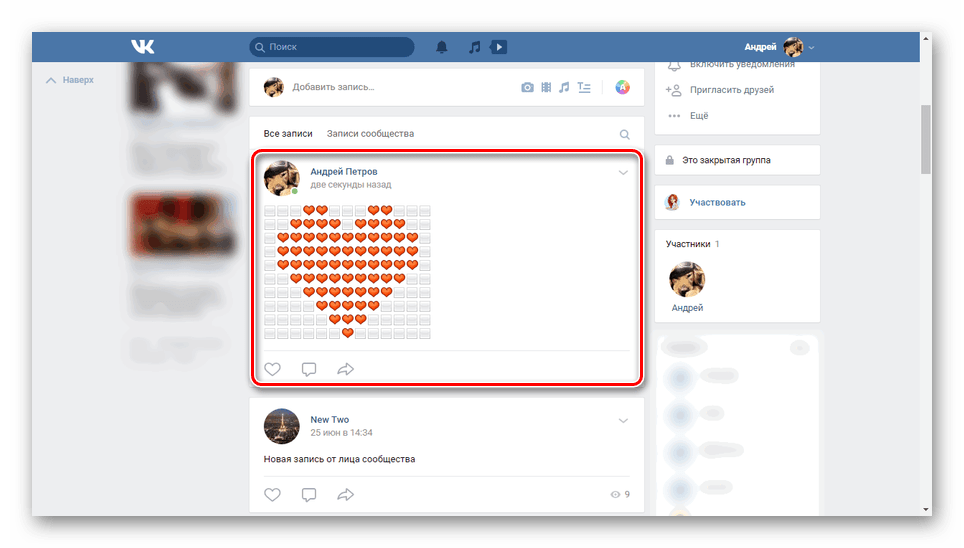This screenshot has height=548, width=964.
Task: Click the page vertical scrollbar thumb
Action: [926, 140]
